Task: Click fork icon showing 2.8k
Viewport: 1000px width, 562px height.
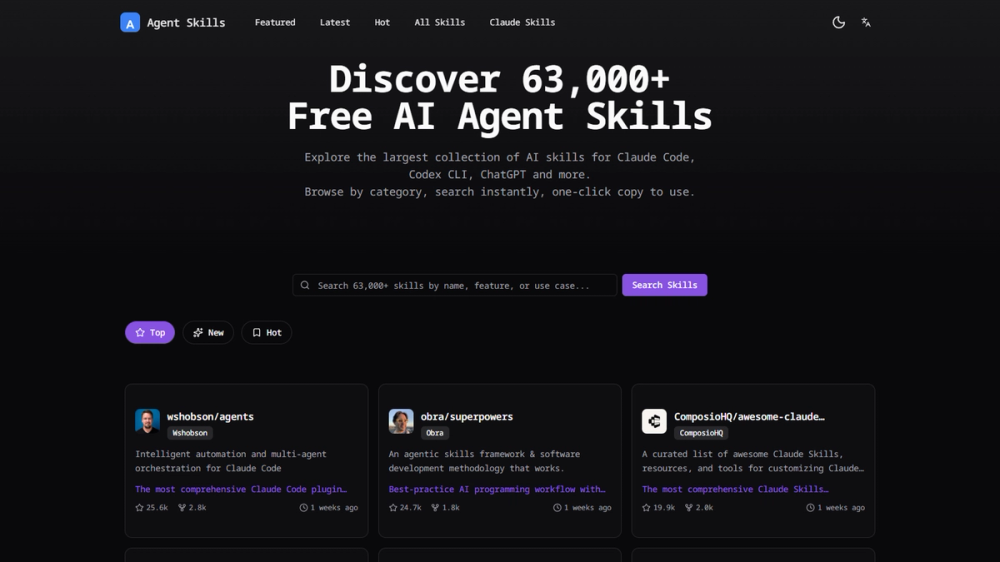Action: (182, 508)
